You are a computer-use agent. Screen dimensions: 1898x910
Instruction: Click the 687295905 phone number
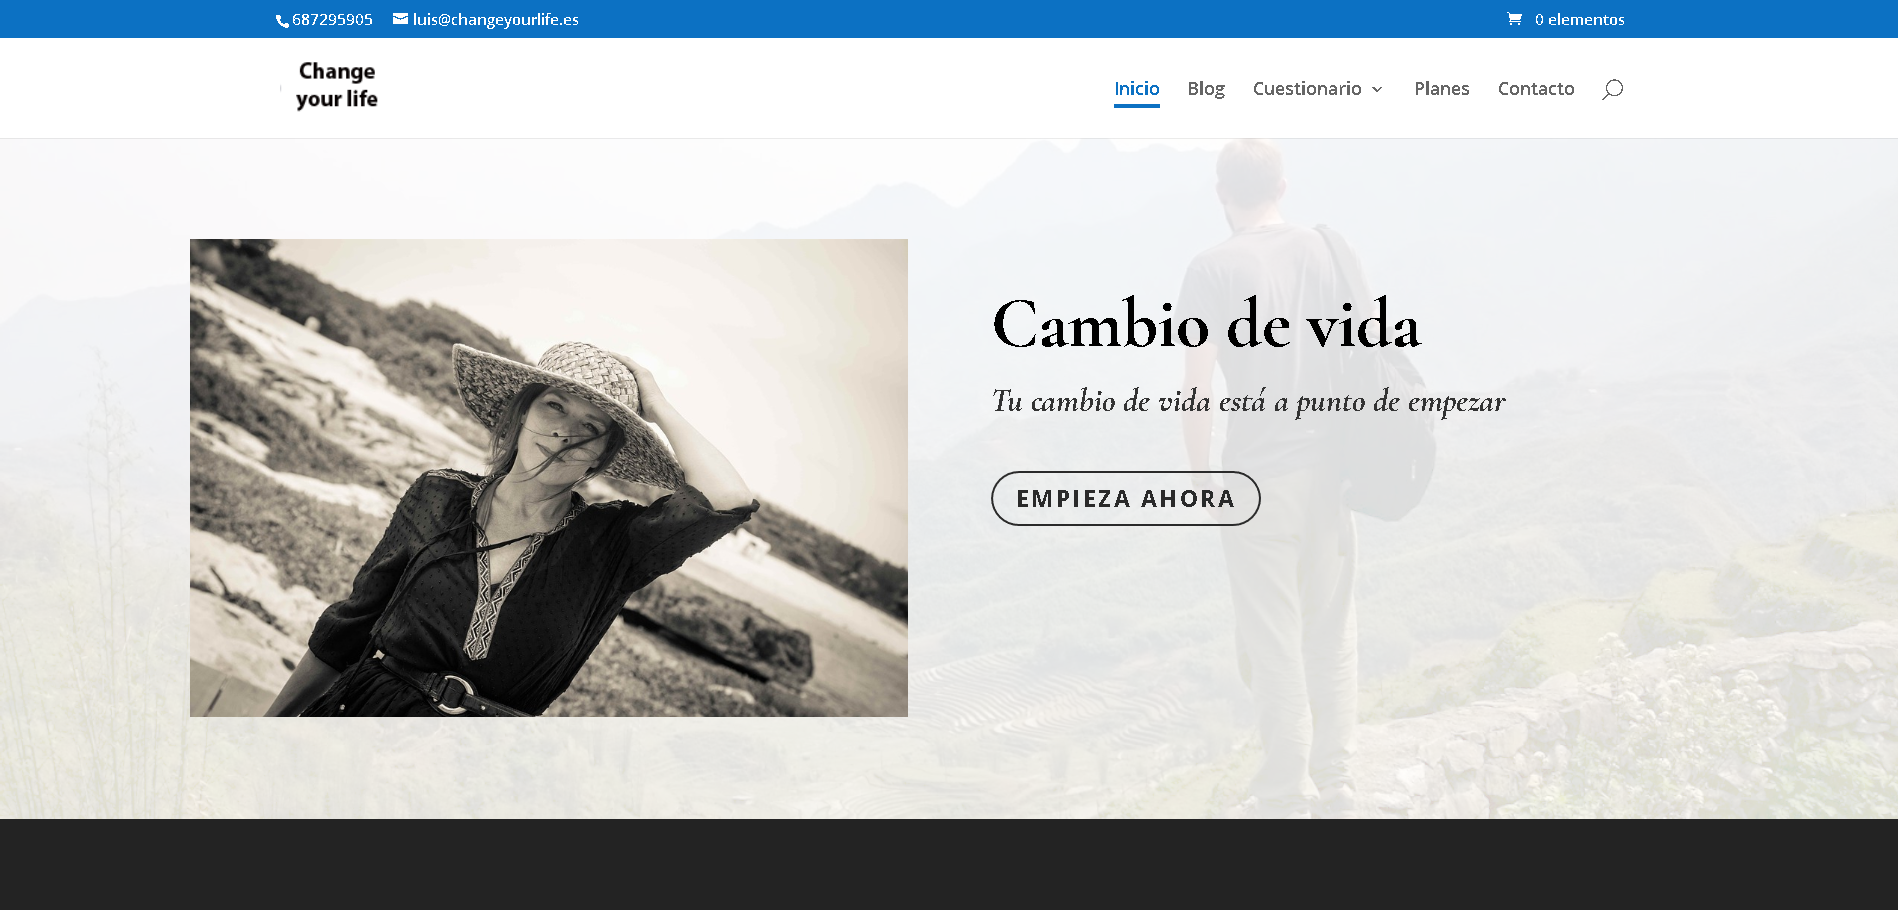(x=332, y=19)
